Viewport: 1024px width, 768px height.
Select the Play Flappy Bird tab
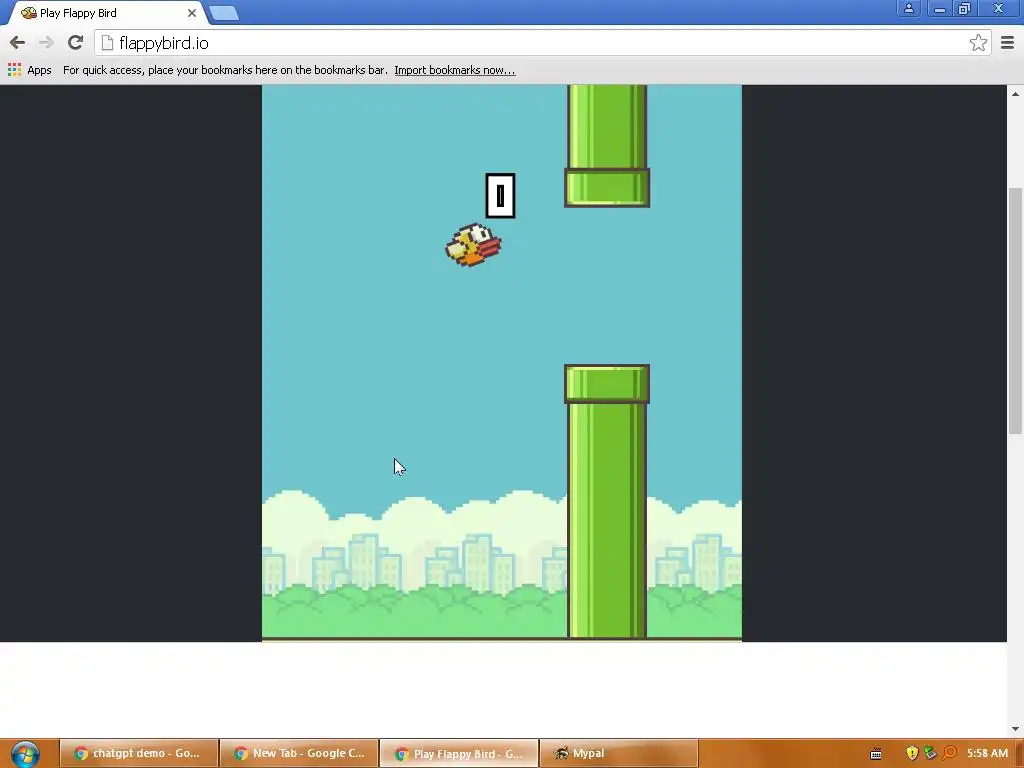pos(108,13)
